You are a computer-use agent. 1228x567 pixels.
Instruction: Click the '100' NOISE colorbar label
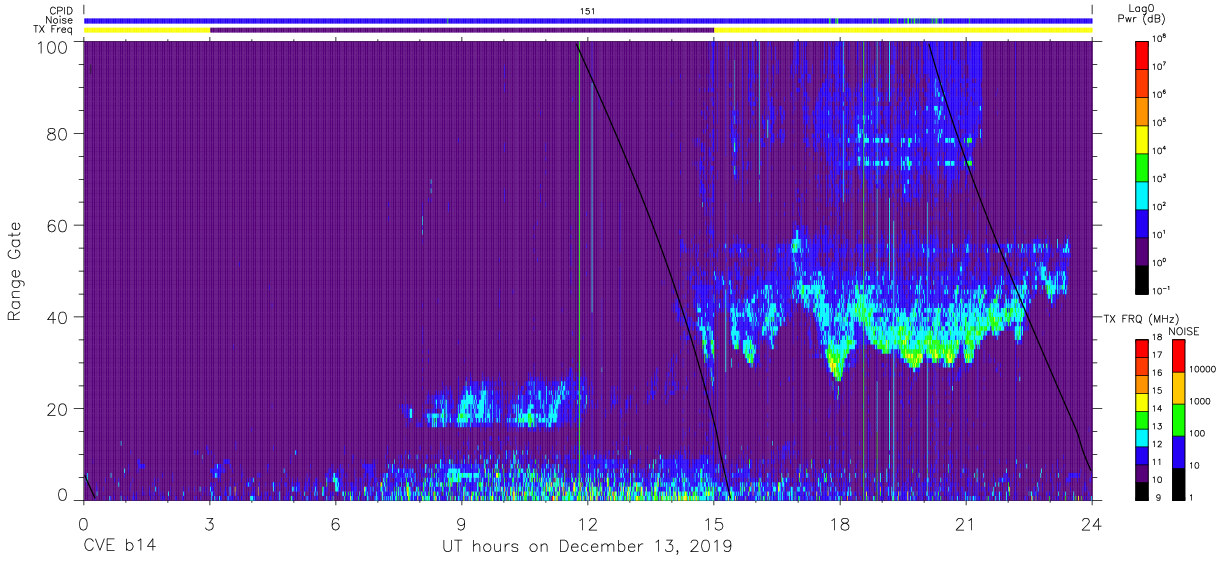point(1199,434)
